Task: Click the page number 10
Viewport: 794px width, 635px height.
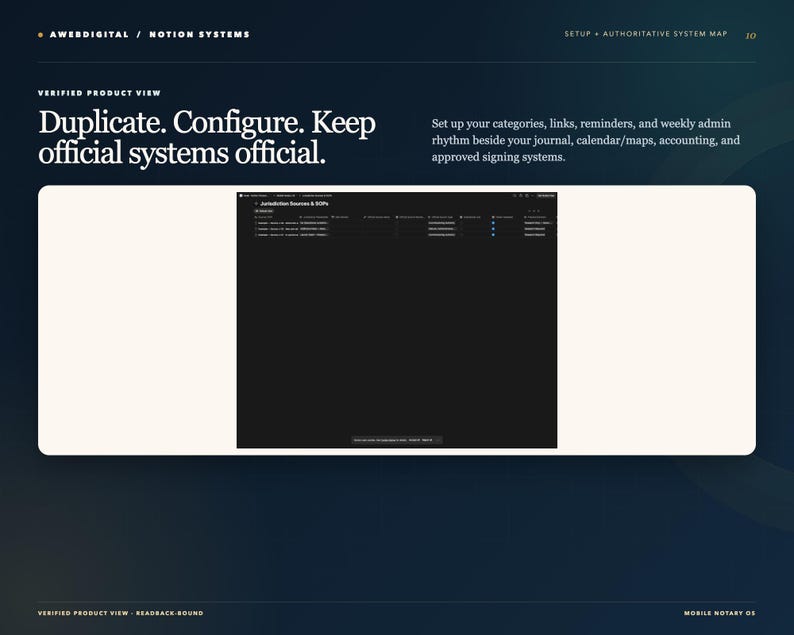Action: tap(750, 35)
